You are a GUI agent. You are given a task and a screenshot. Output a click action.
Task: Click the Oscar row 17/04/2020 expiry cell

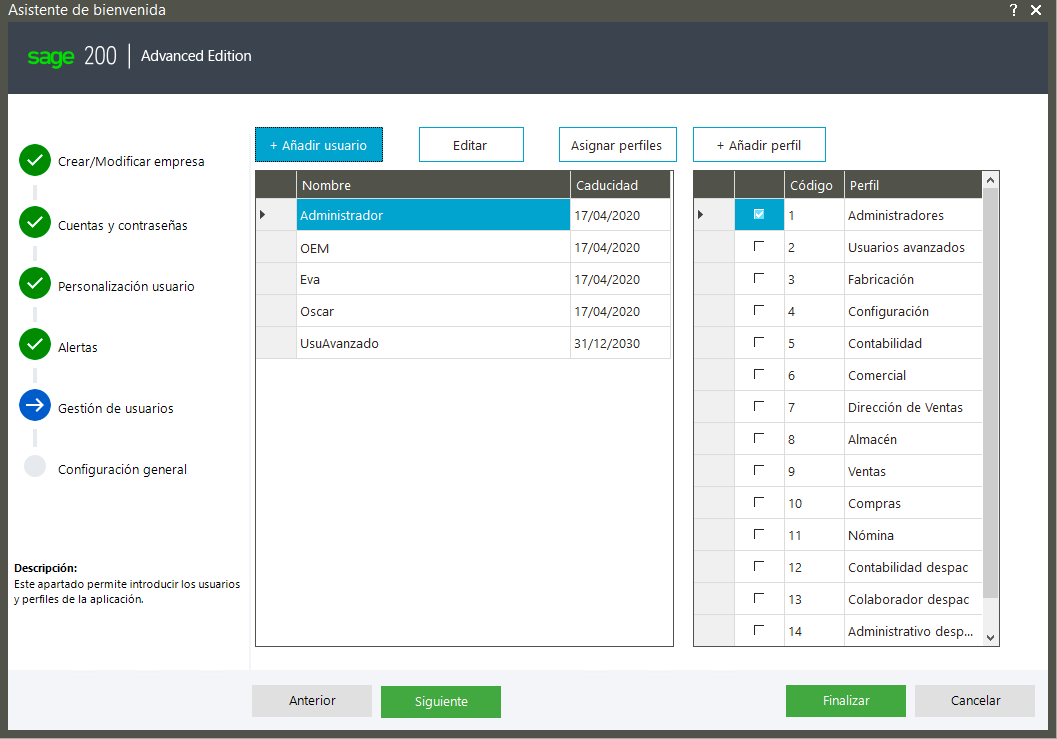[620, 311]
